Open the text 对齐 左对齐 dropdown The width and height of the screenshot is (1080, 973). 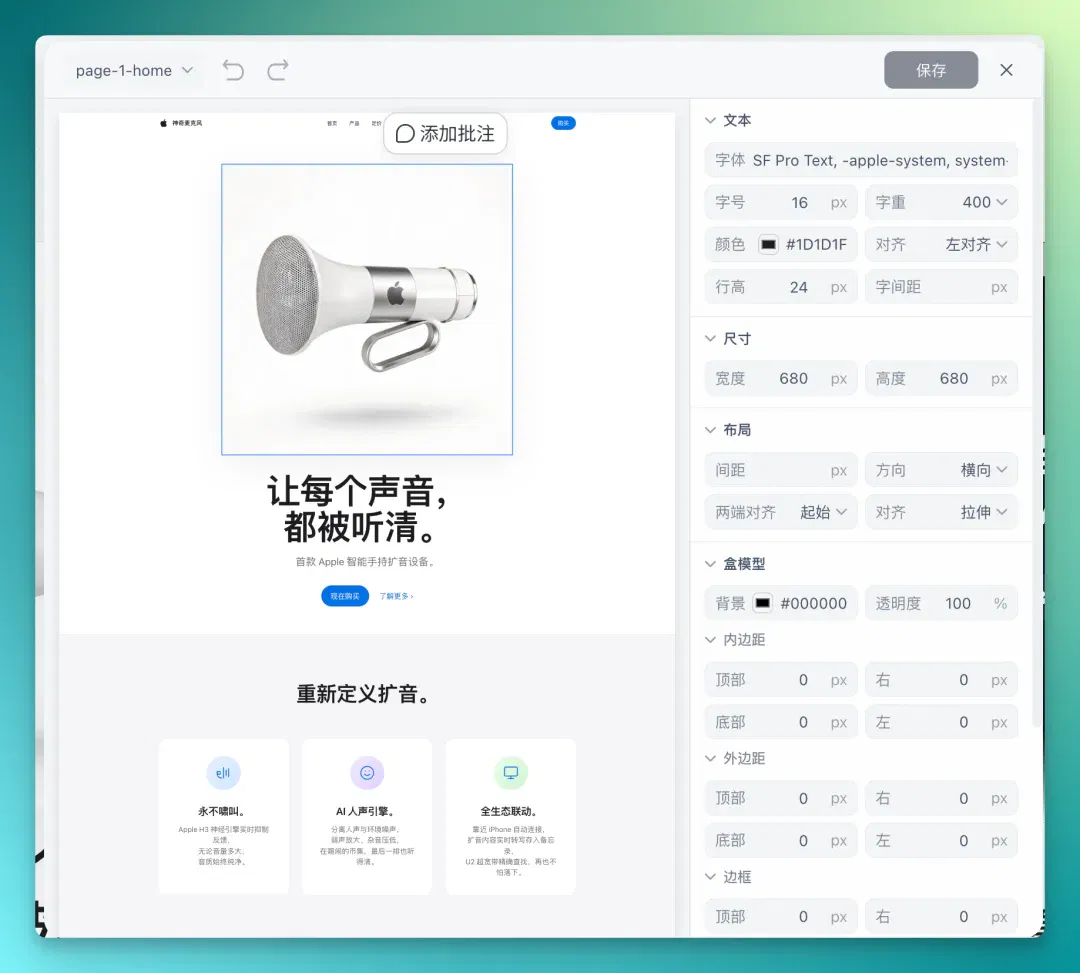[941, 244]
